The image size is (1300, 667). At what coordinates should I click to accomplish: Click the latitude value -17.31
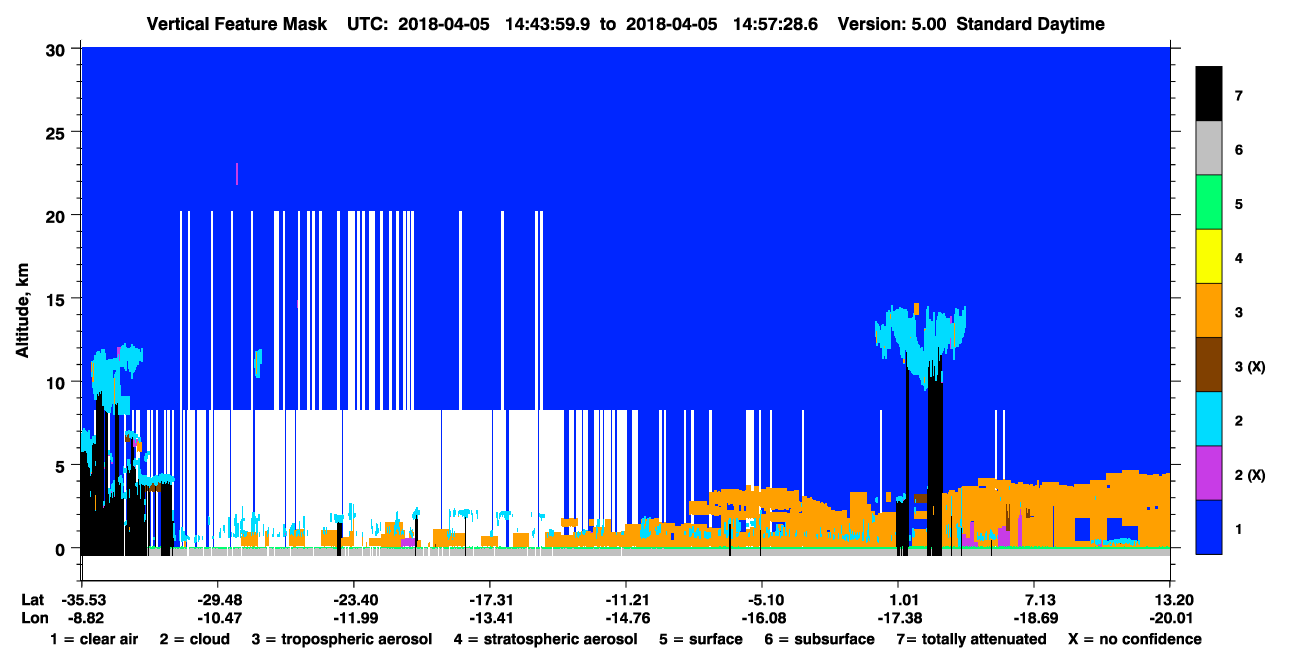click(x=489, y=599)
